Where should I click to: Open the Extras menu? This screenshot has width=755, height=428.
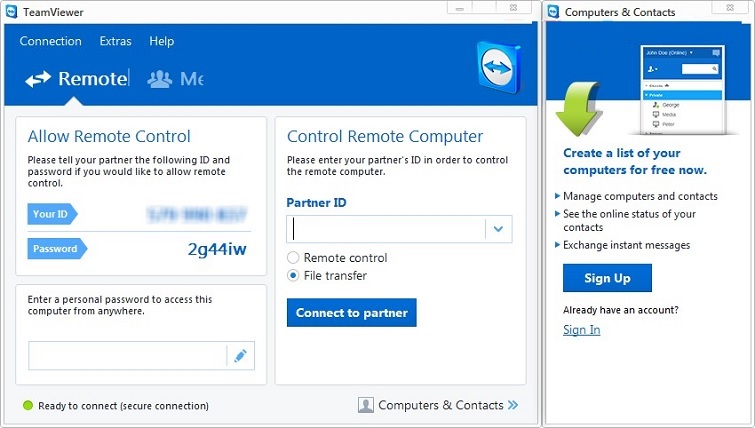click(x=116, y=41)
